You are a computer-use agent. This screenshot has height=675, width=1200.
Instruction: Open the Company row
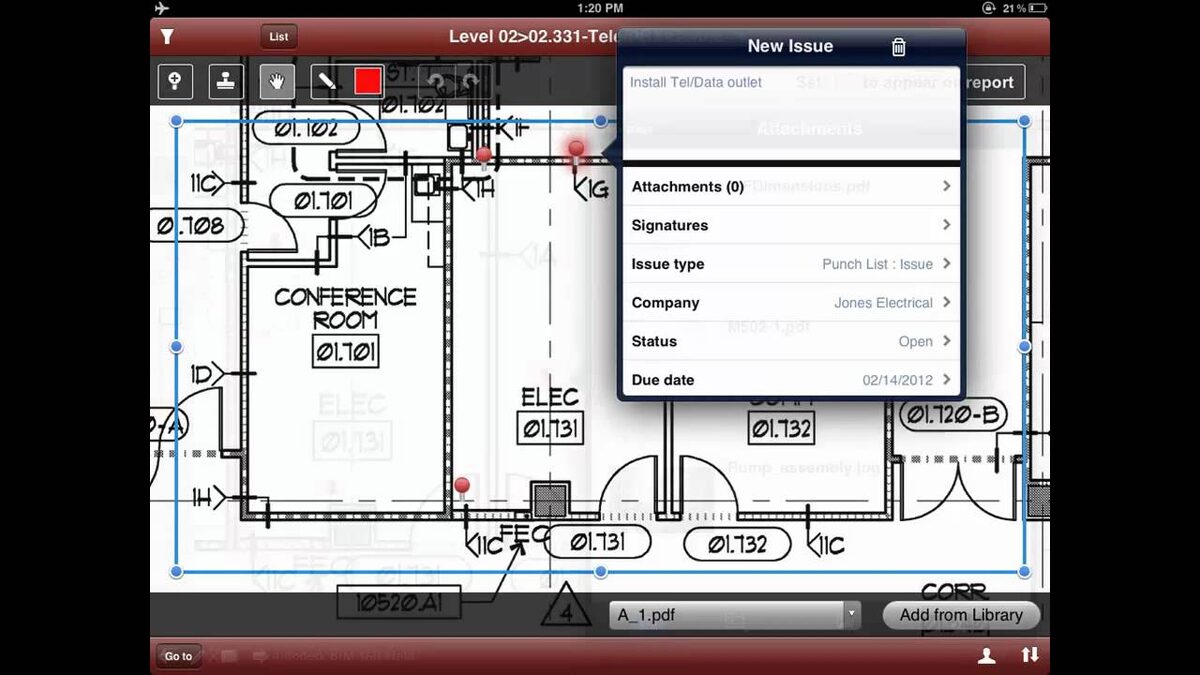click(791, 302)
